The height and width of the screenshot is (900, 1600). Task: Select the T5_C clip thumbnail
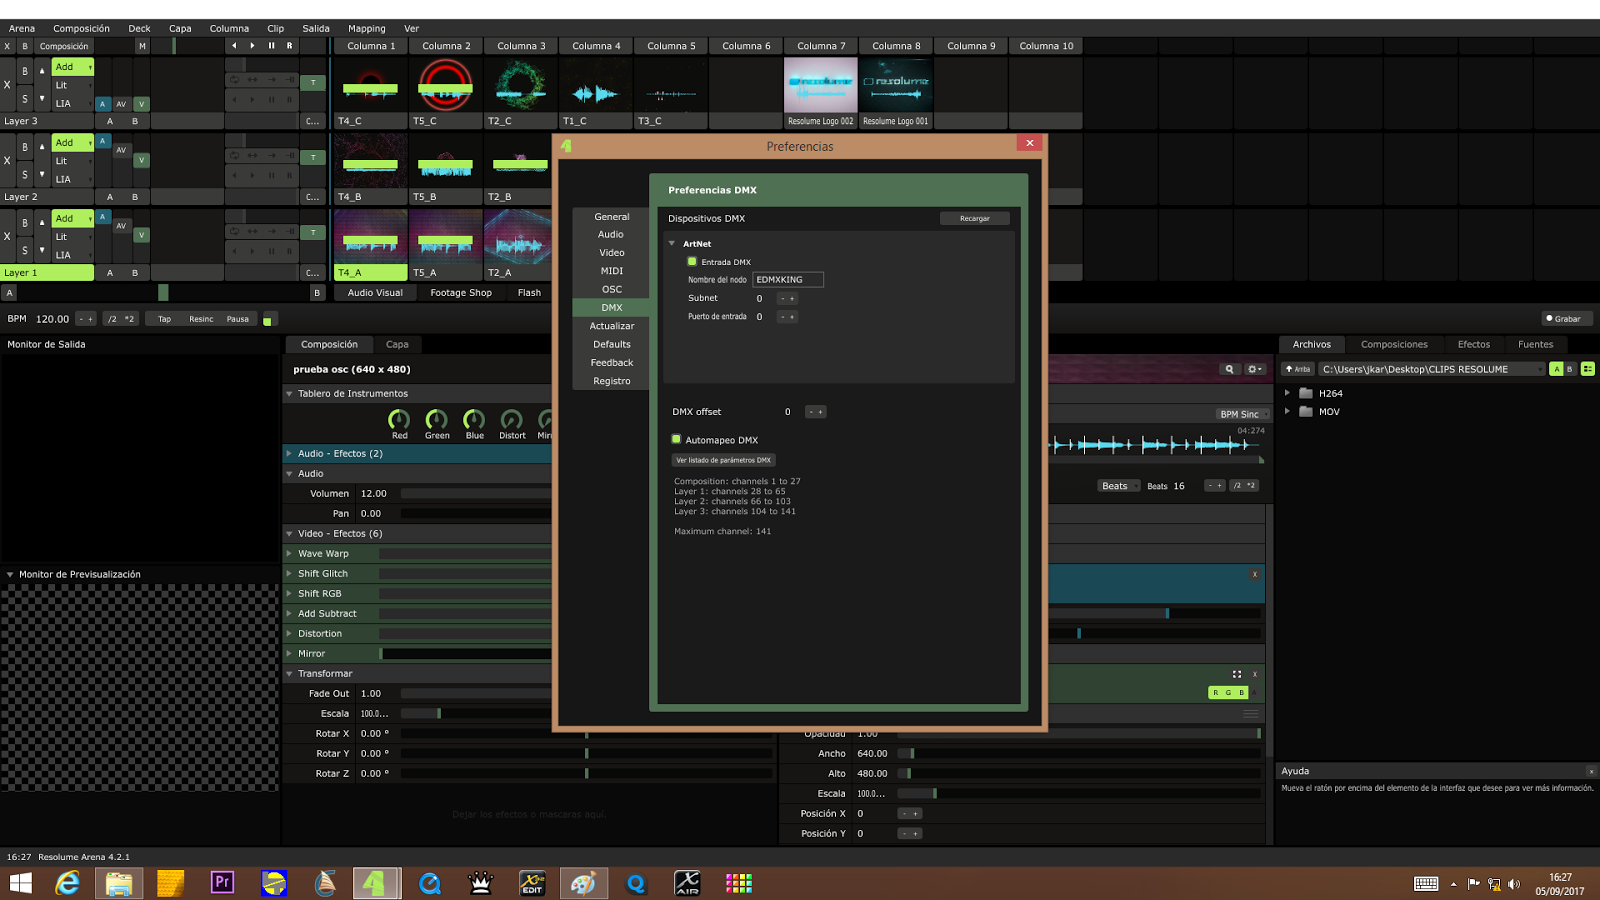pos(445,84)
